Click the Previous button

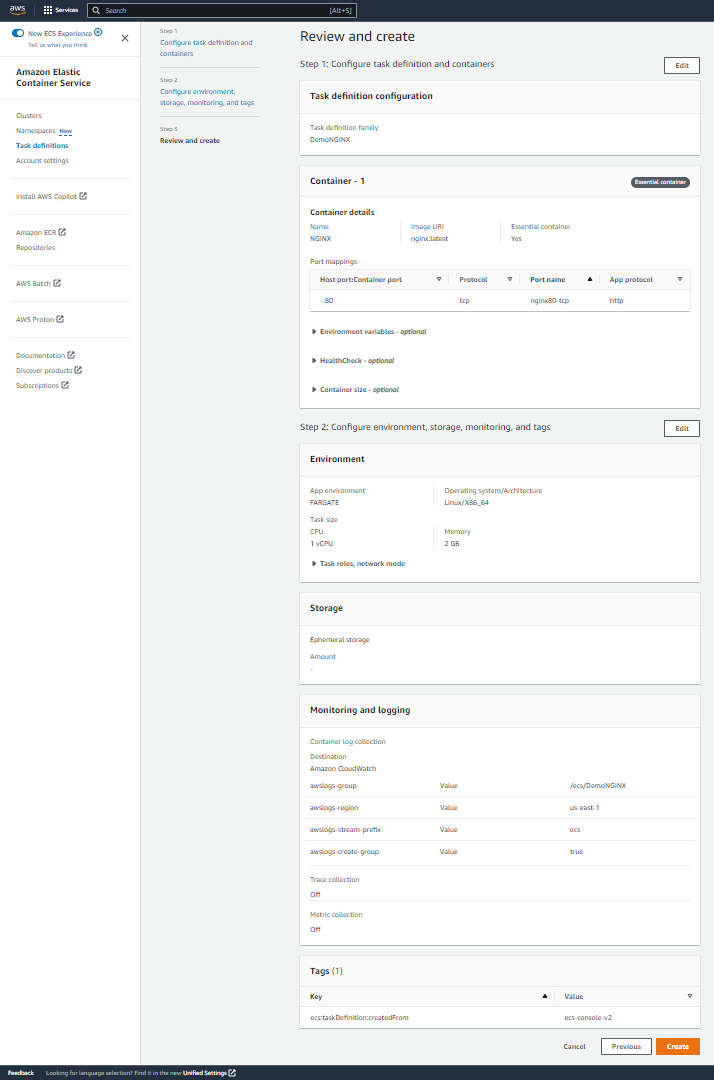click(626, 1046)
